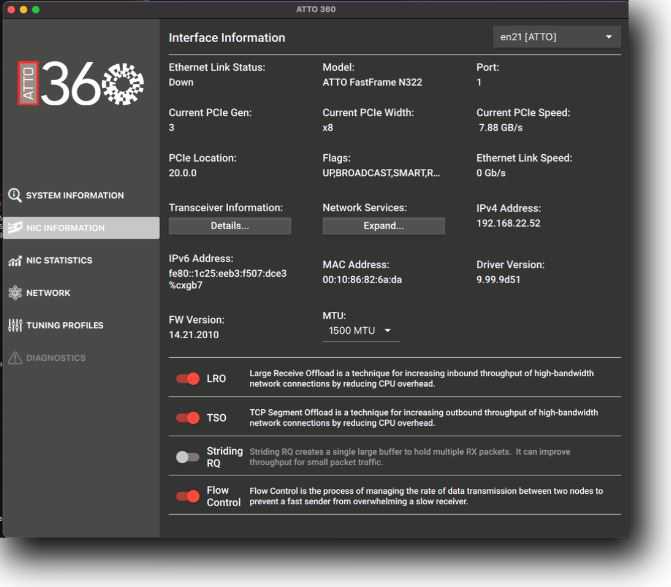Select NIC Information in sidebar
The width and height of the screenshot is (671, 587).
click(x=81, y=228)
